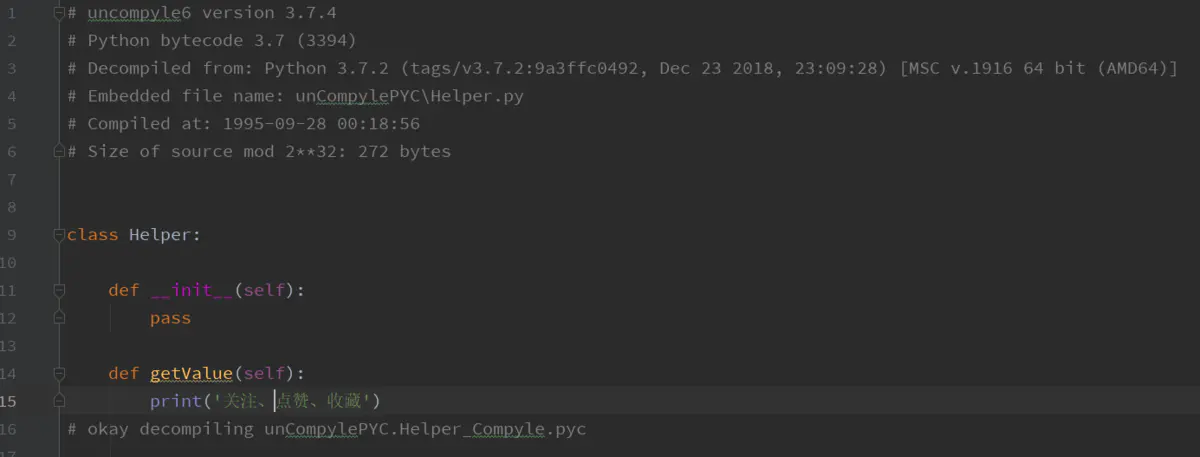Viewport: 1200px width, 457px height.
Task: Click the print function call
Action: (176, 401)
